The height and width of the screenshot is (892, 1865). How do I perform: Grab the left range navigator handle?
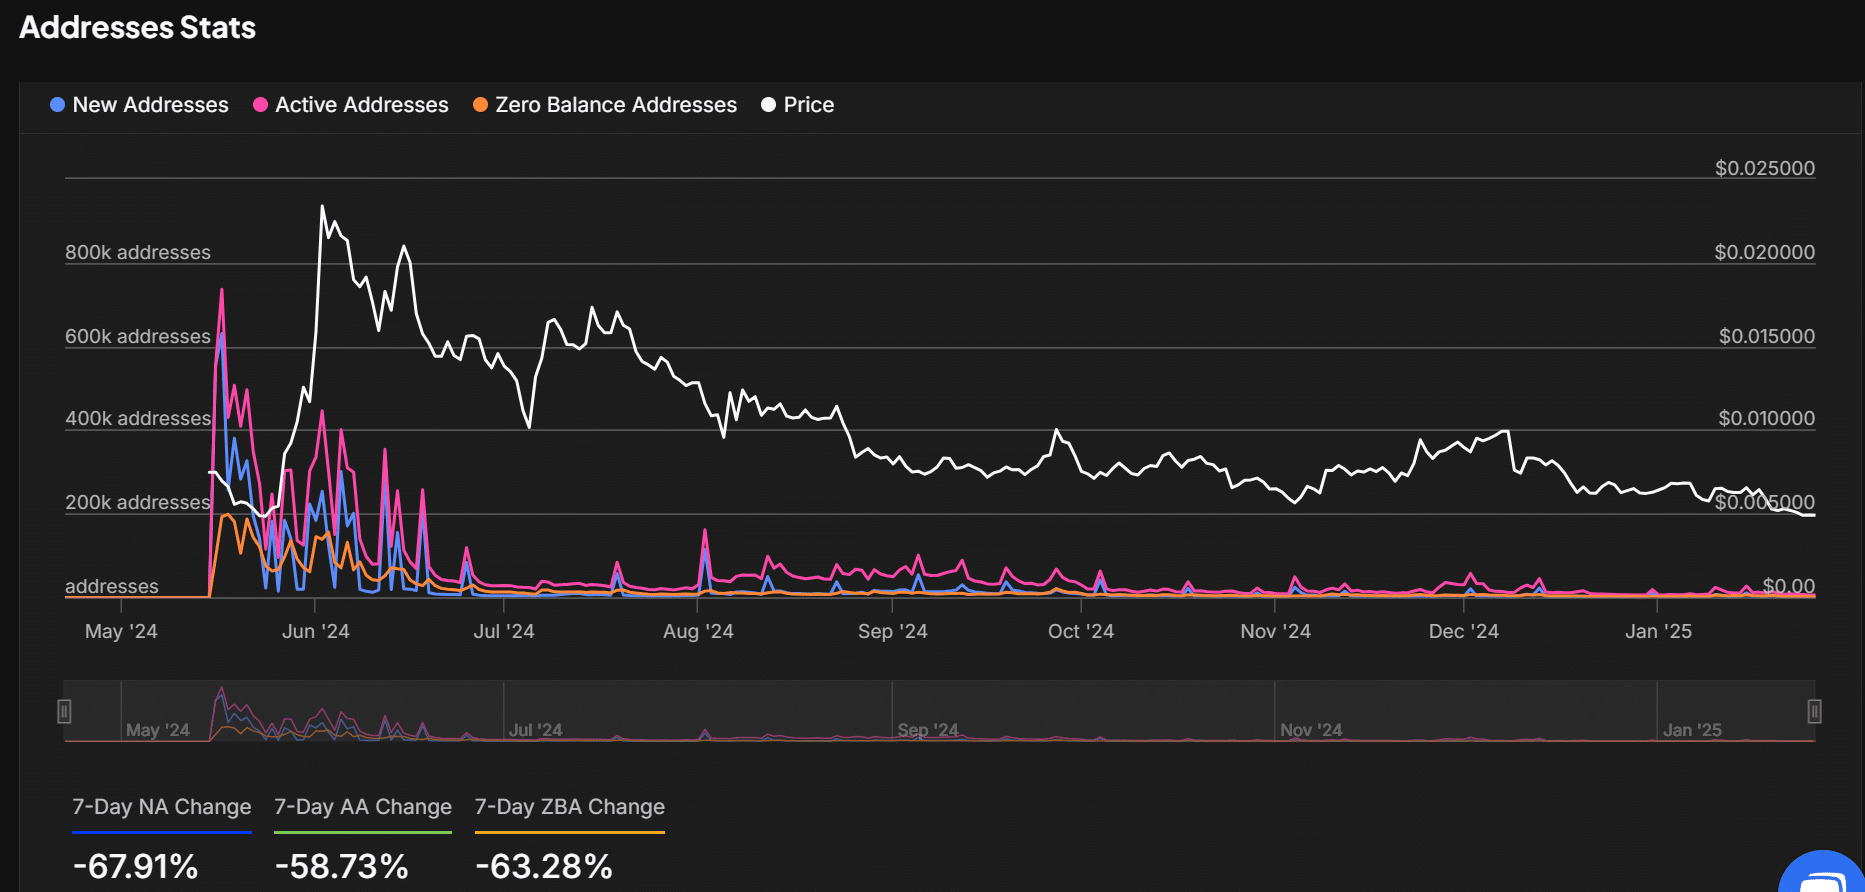coord(64,711)
